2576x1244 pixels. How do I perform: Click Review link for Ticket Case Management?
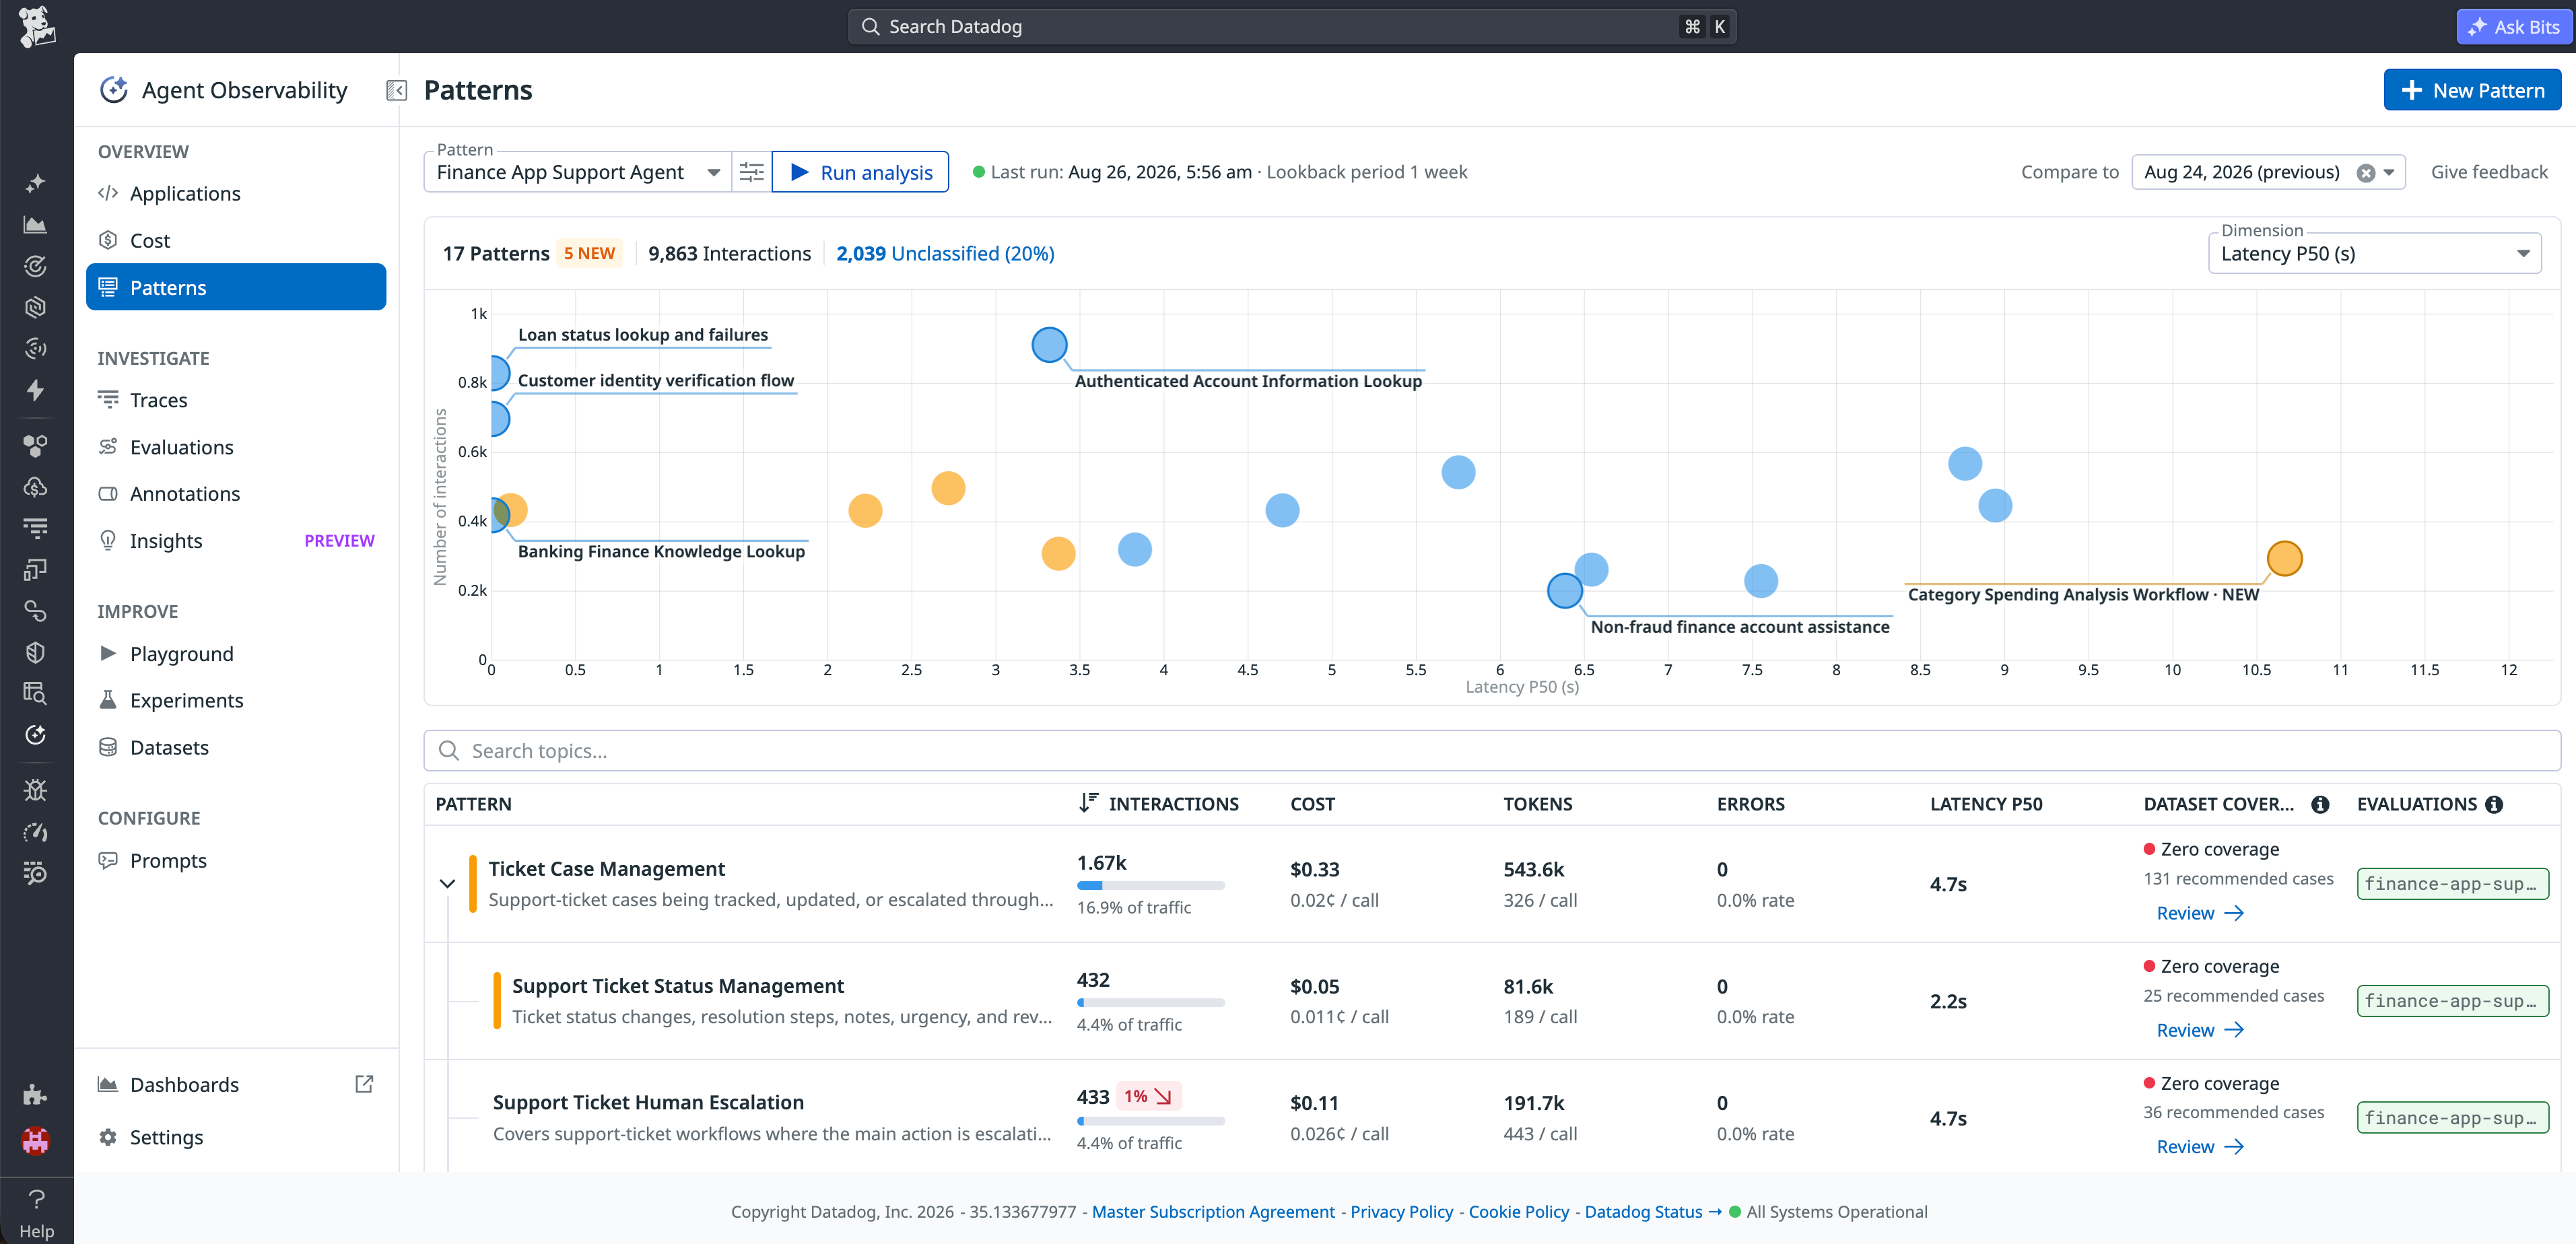point(2200,913)
